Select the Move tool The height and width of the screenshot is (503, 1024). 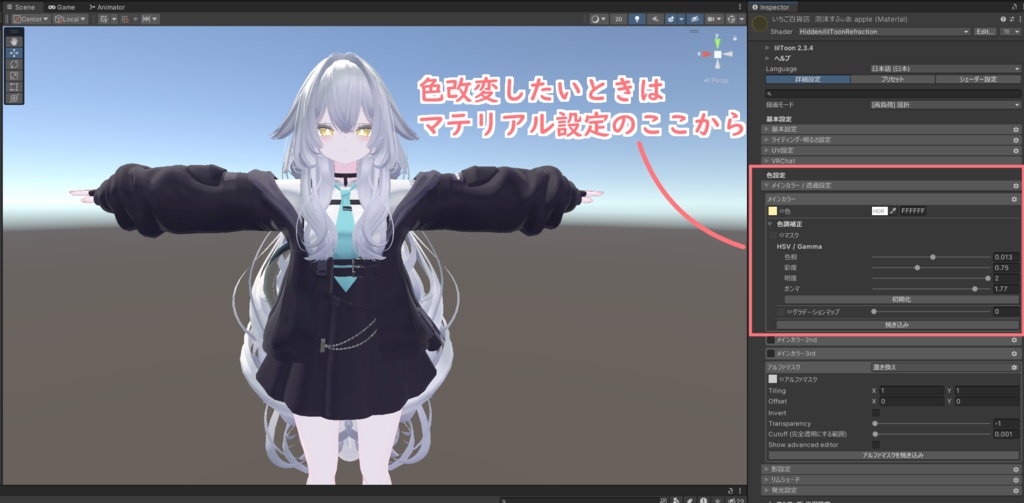pos(14,53)
